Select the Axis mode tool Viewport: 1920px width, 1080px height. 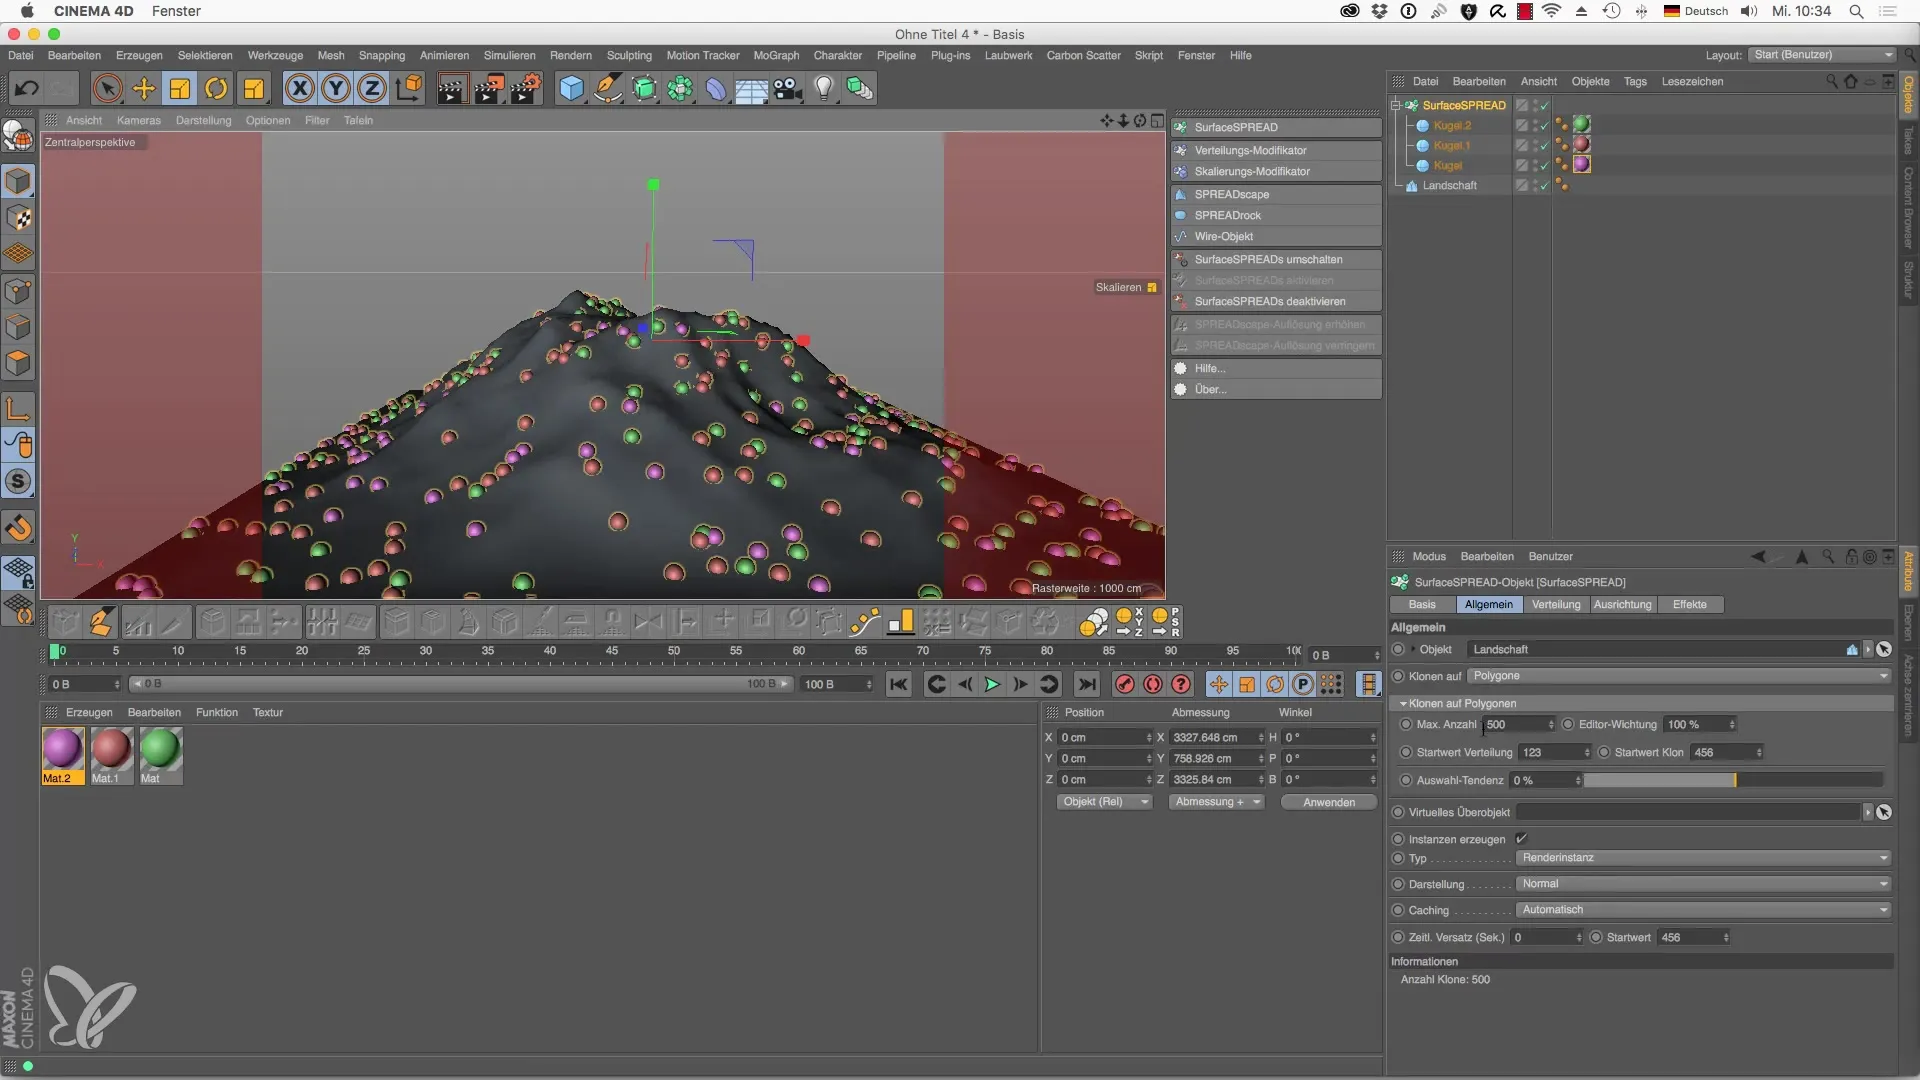[x=18, y=408]
